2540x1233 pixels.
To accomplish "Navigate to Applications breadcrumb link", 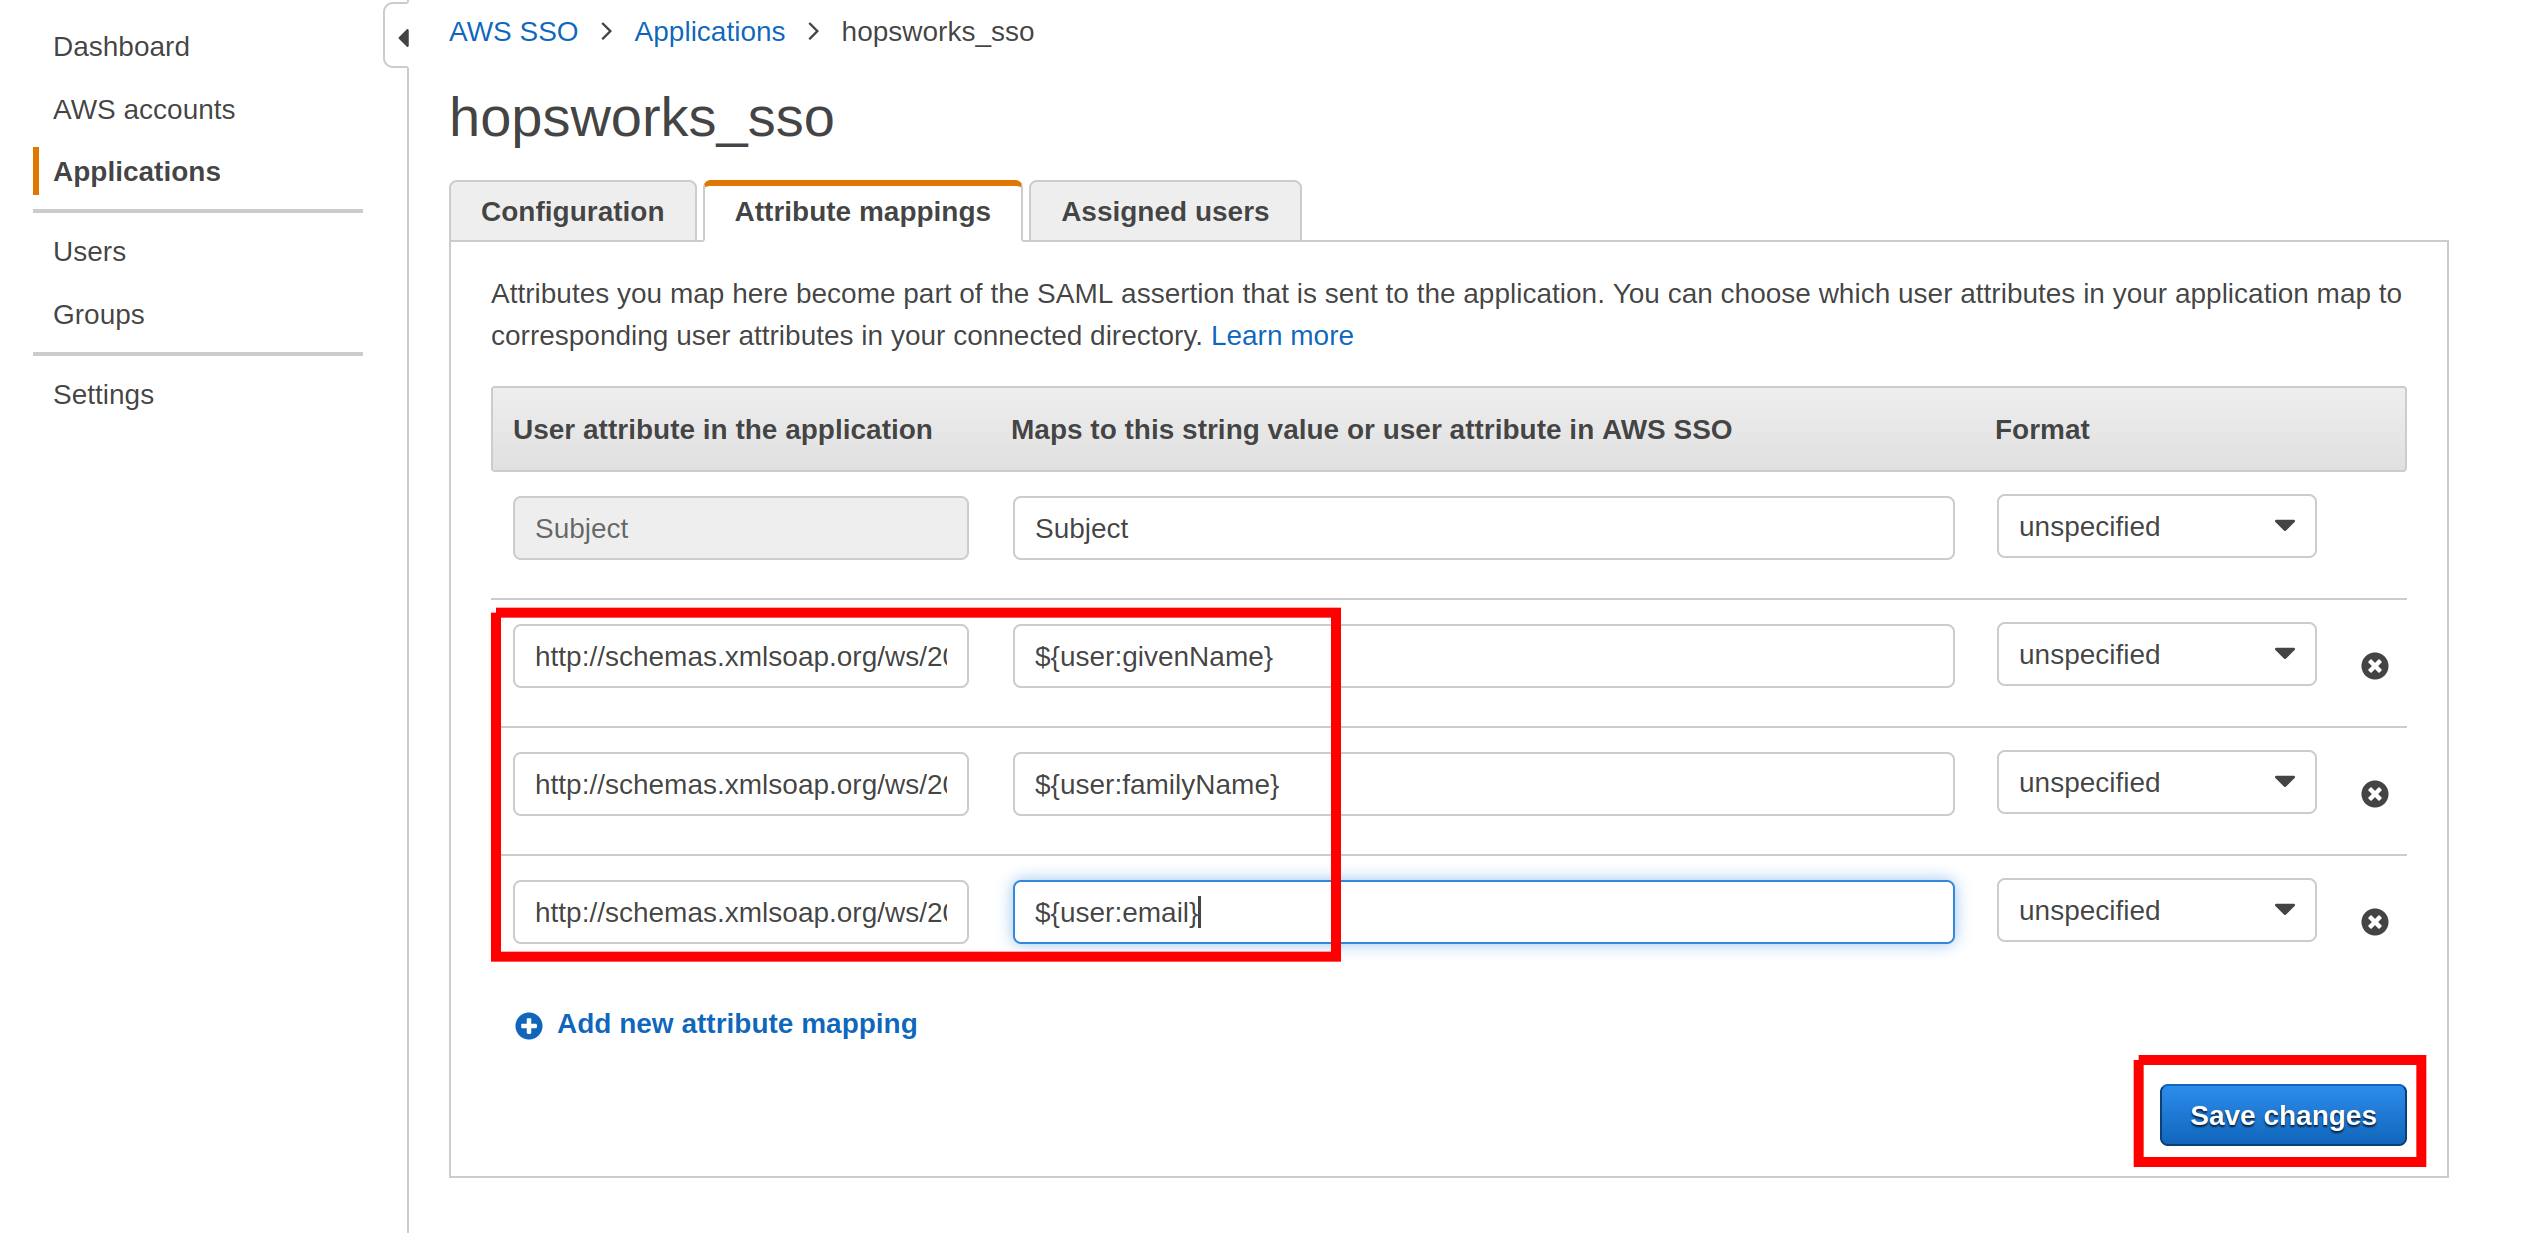I will point(710,32).
